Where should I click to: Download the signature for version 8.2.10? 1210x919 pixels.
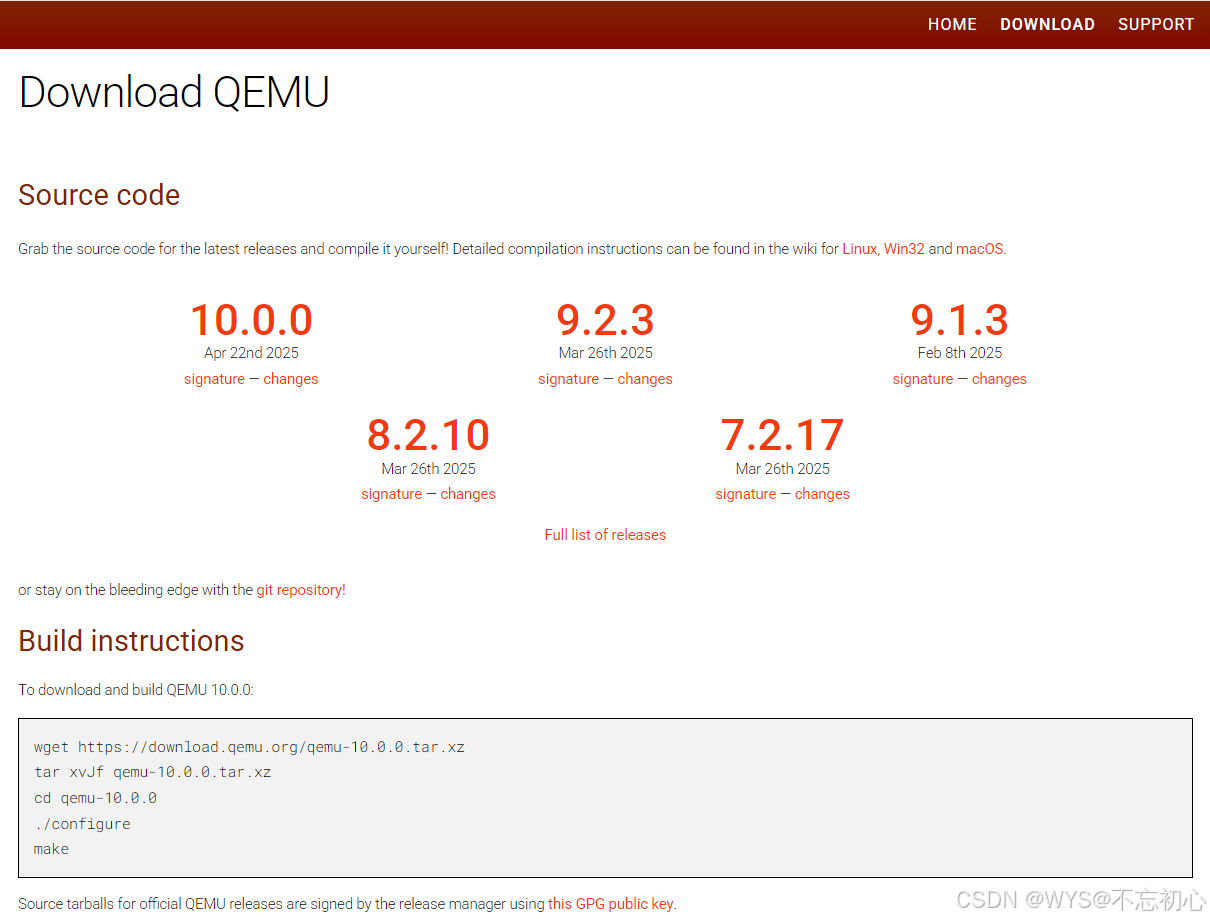pyautogui.click(x=391, y=493)
